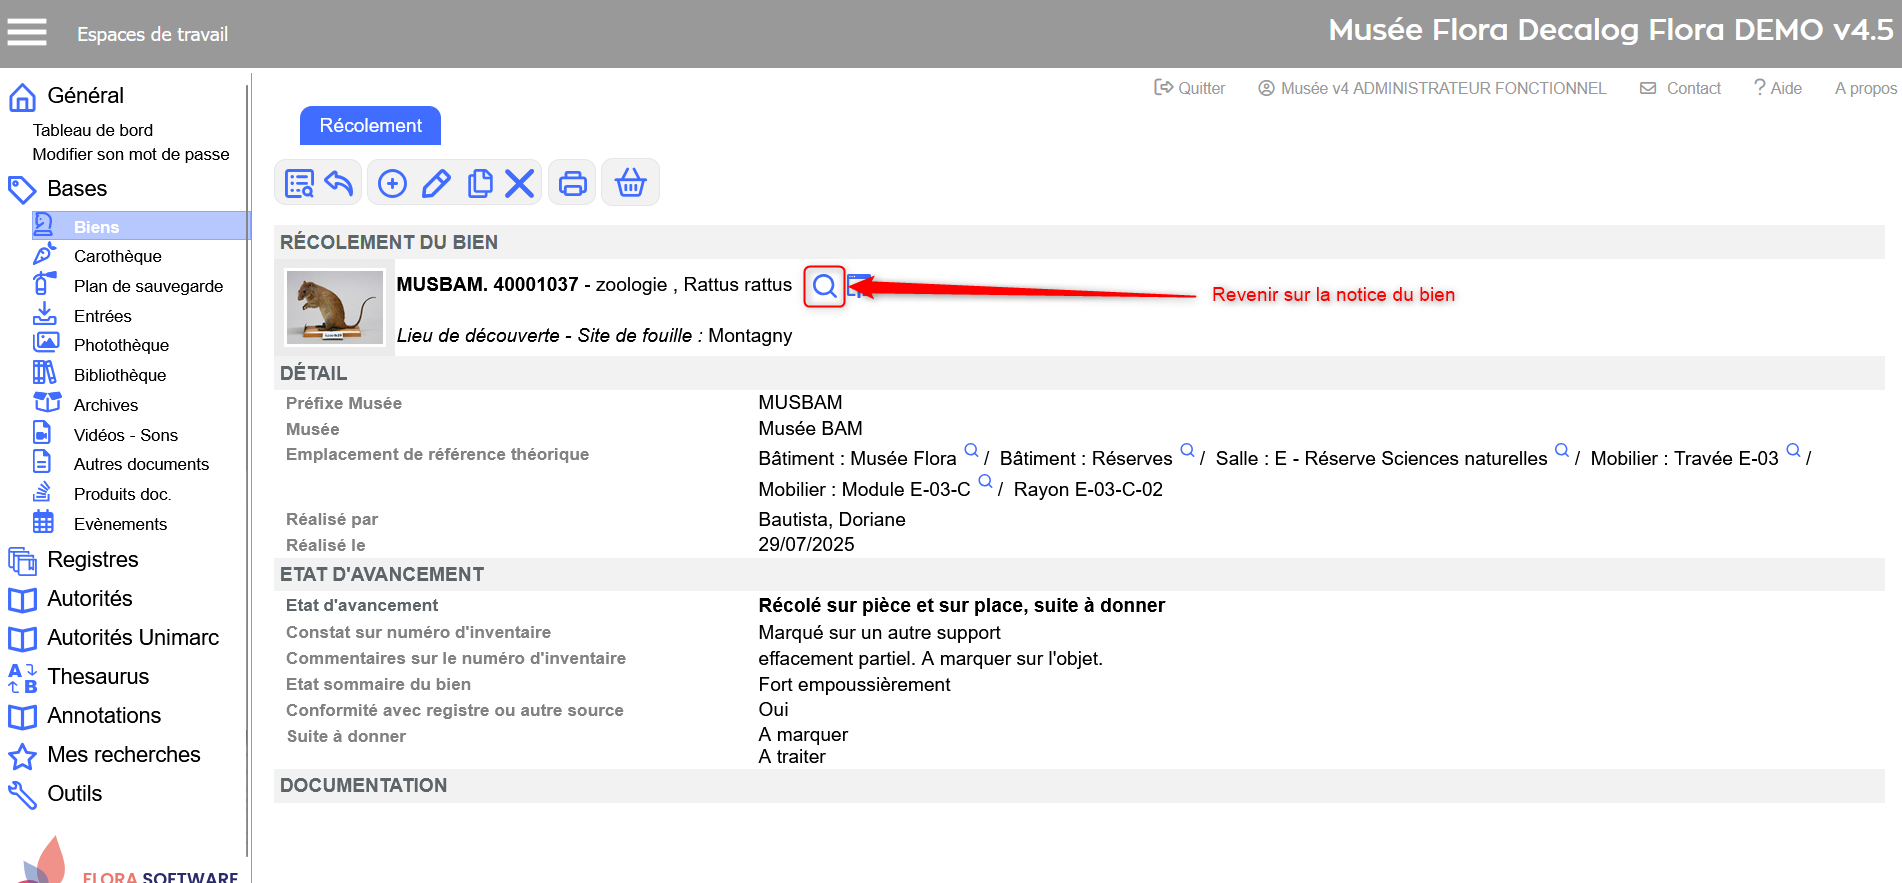The width and height of the screenshot is (1902, 883).
Task: Open magnifier next to Bâtiment : Réserves
Action: pos(1187,451)
